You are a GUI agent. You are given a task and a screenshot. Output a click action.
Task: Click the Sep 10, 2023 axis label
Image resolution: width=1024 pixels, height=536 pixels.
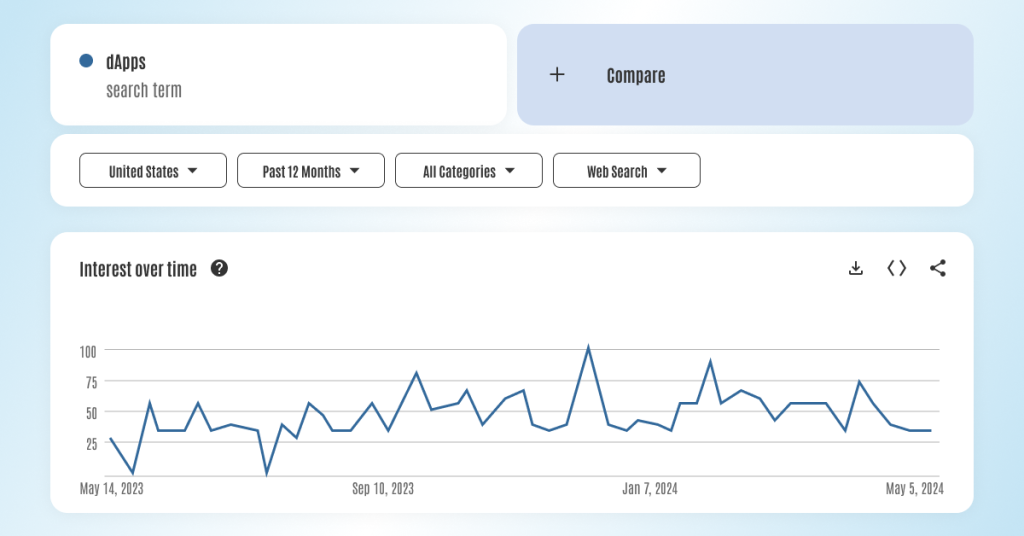coord(383,489)
